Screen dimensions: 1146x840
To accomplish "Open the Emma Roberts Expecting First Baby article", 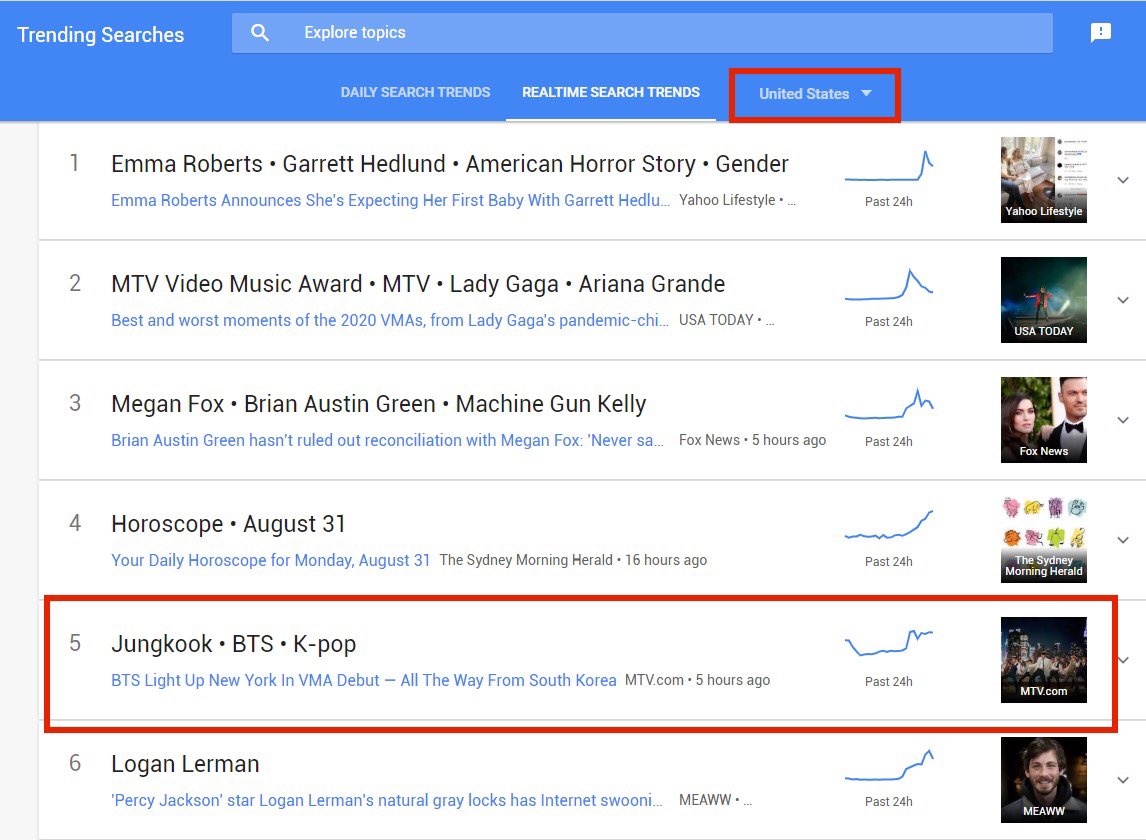I will (x=390, y=200).
